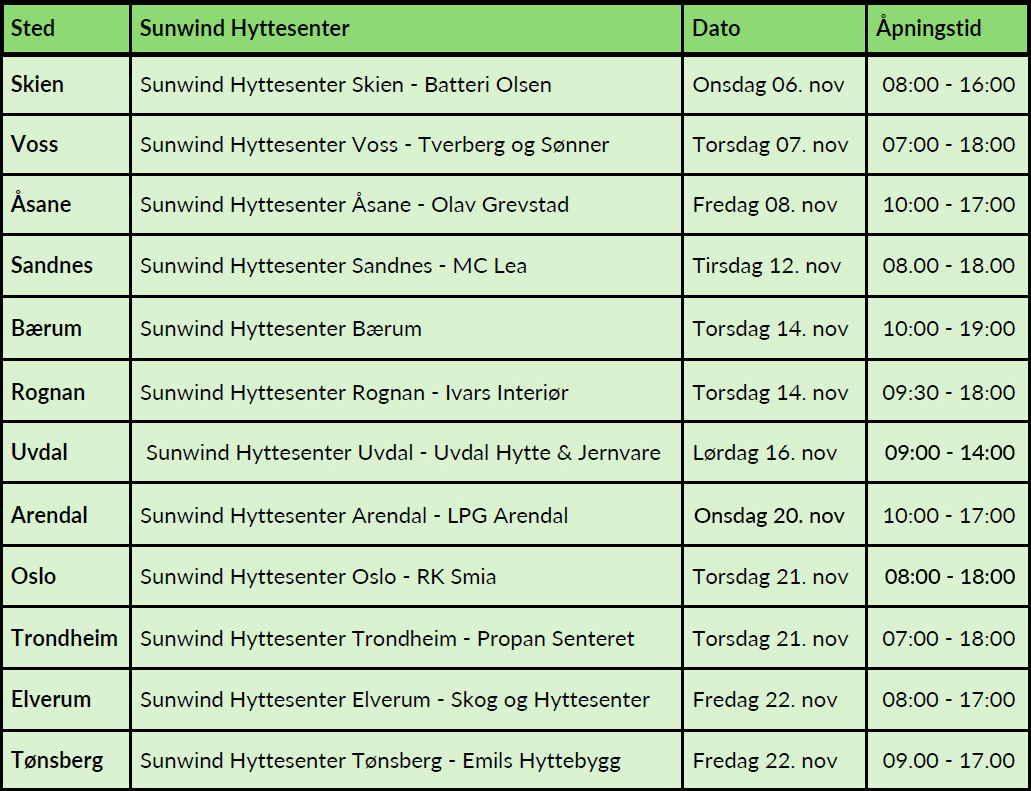
Task: Click the Sted column header
Action: (x=66, y=28)
